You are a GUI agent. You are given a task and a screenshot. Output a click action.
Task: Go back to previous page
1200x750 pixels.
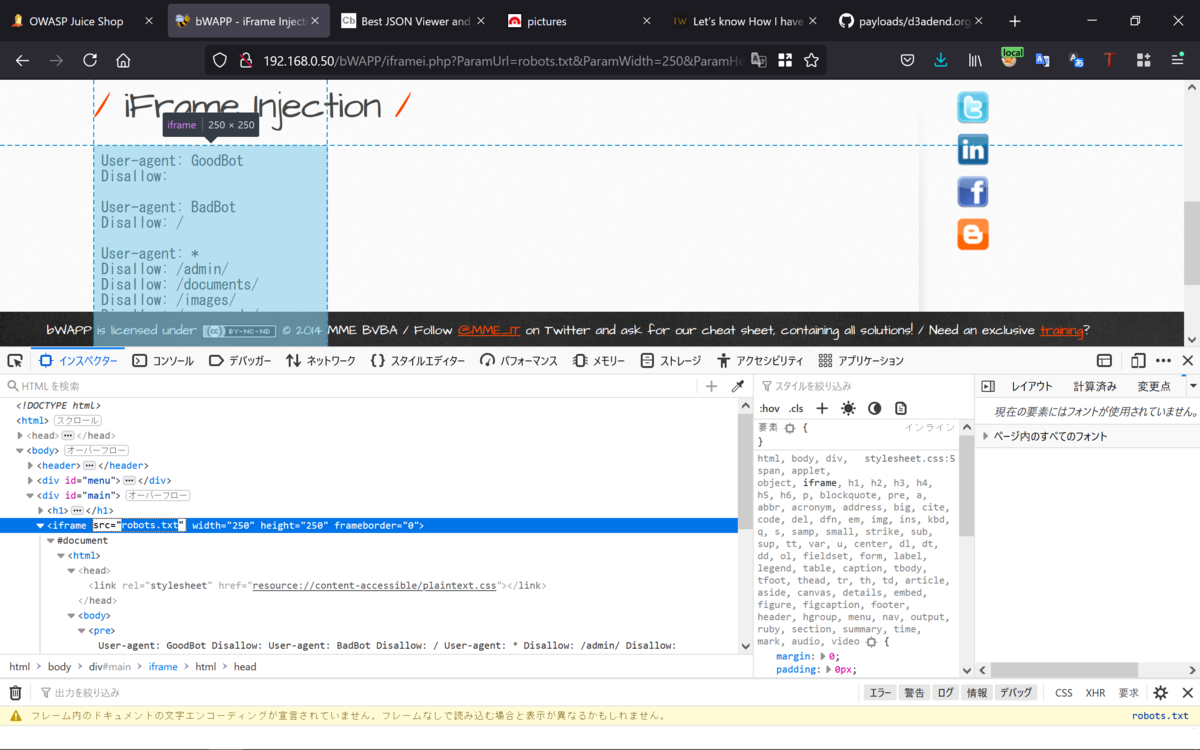click(x=22, y=60)
